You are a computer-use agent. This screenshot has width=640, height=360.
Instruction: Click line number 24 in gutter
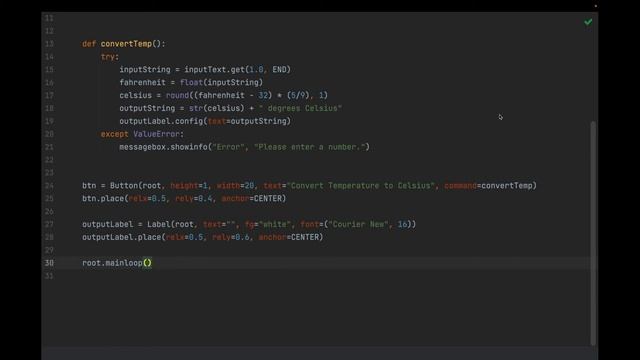(49, 186)
